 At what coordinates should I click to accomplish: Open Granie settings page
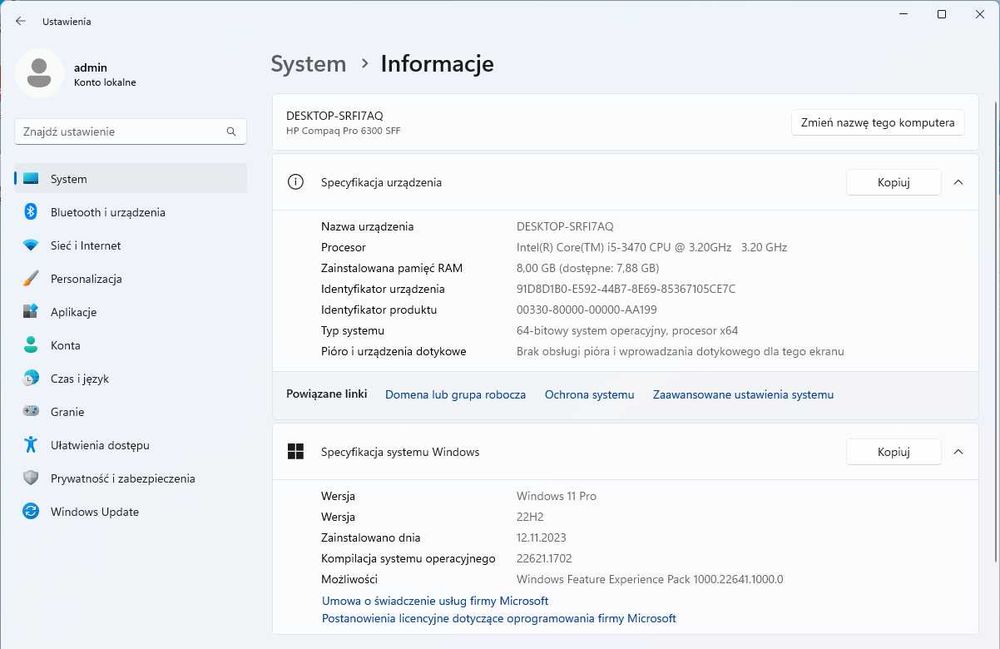click(131, 411)
